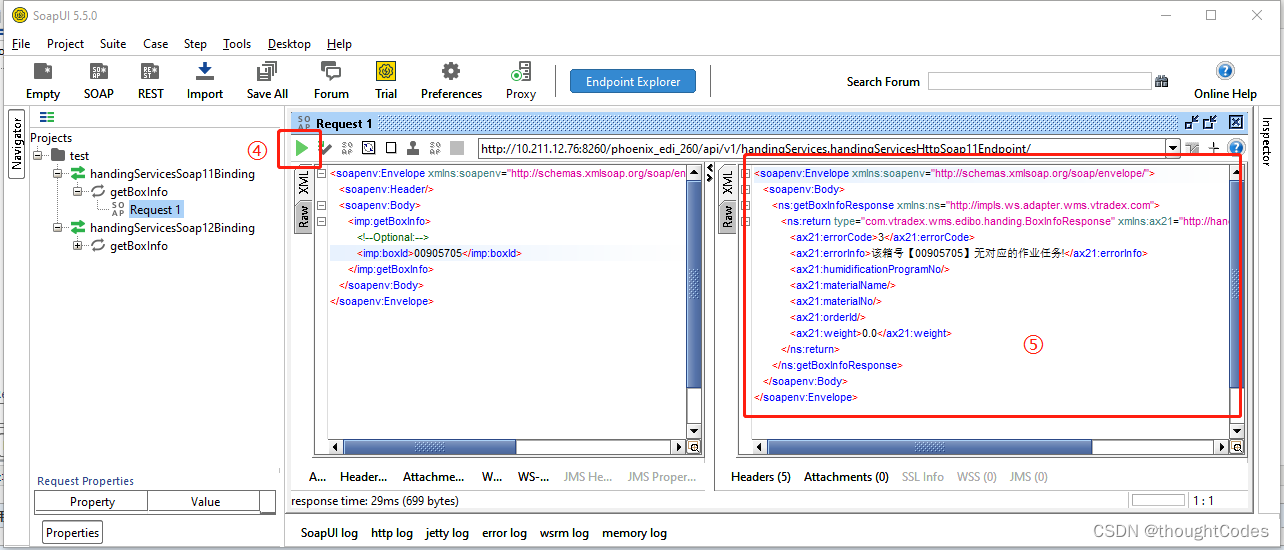The height and width of the screenshot is (550, 1284).
Task: Click the Search Forum input field
Action: (1039, 81)
